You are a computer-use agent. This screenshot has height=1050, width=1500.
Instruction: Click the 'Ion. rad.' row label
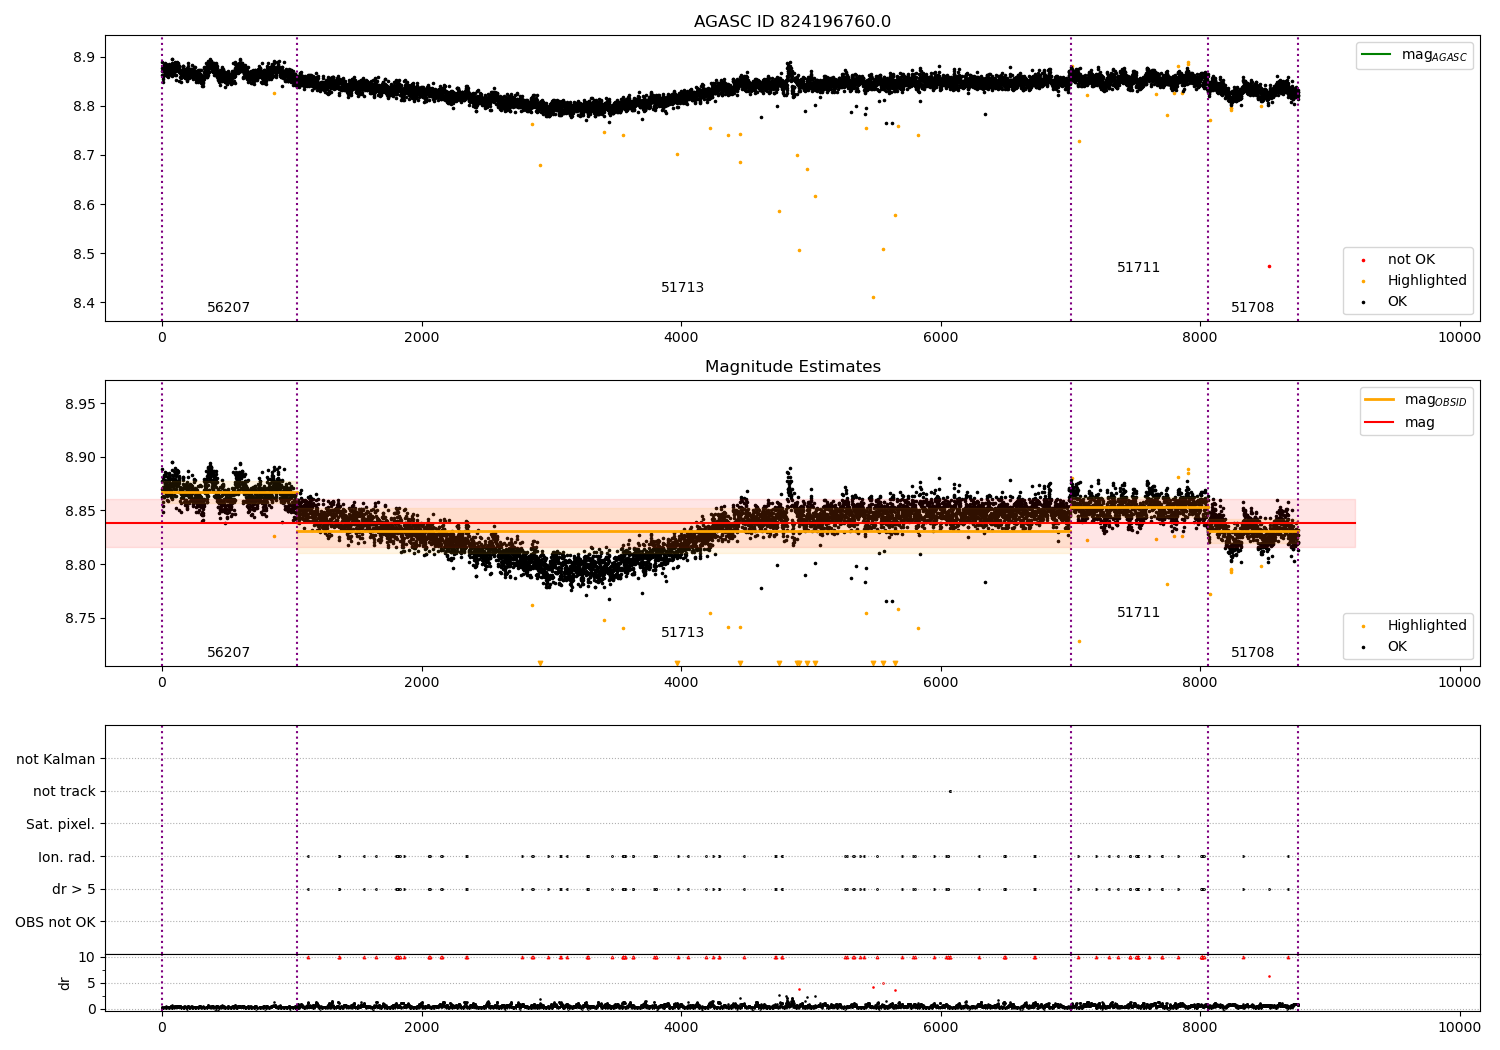(x=67, y=857)
